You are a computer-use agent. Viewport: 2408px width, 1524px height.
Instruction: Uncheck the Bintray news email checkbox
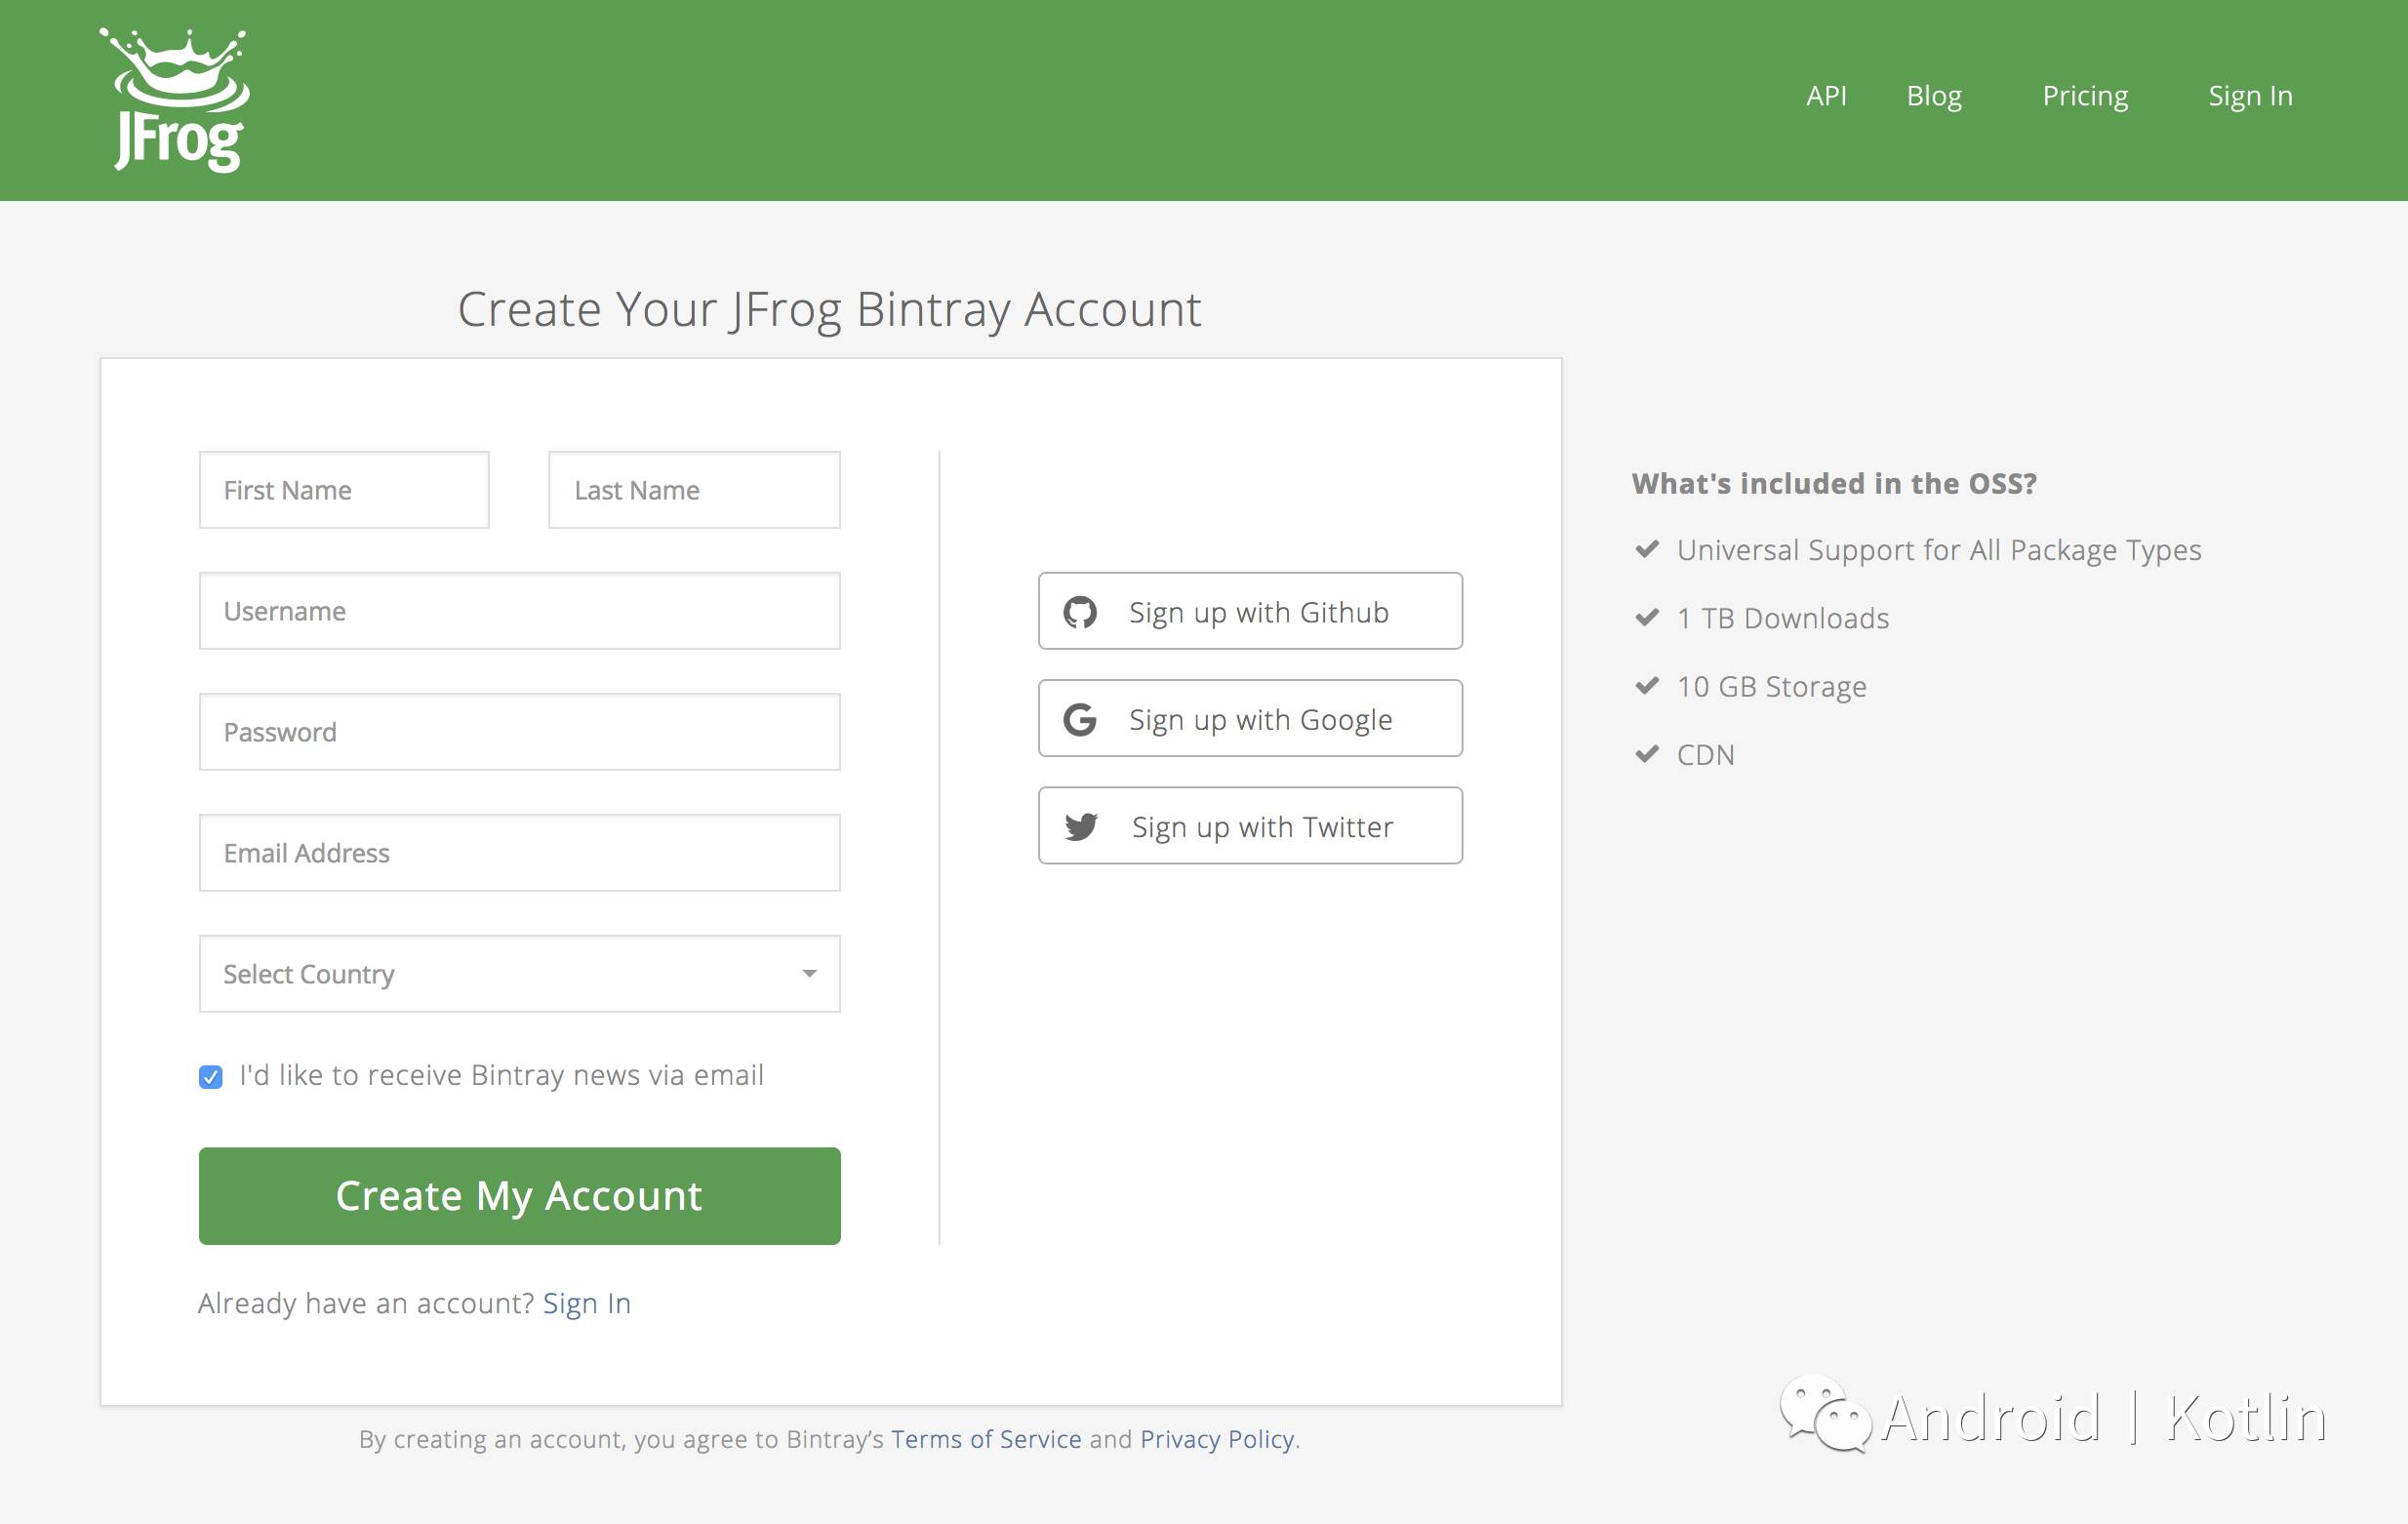[x=210, y=1077]
